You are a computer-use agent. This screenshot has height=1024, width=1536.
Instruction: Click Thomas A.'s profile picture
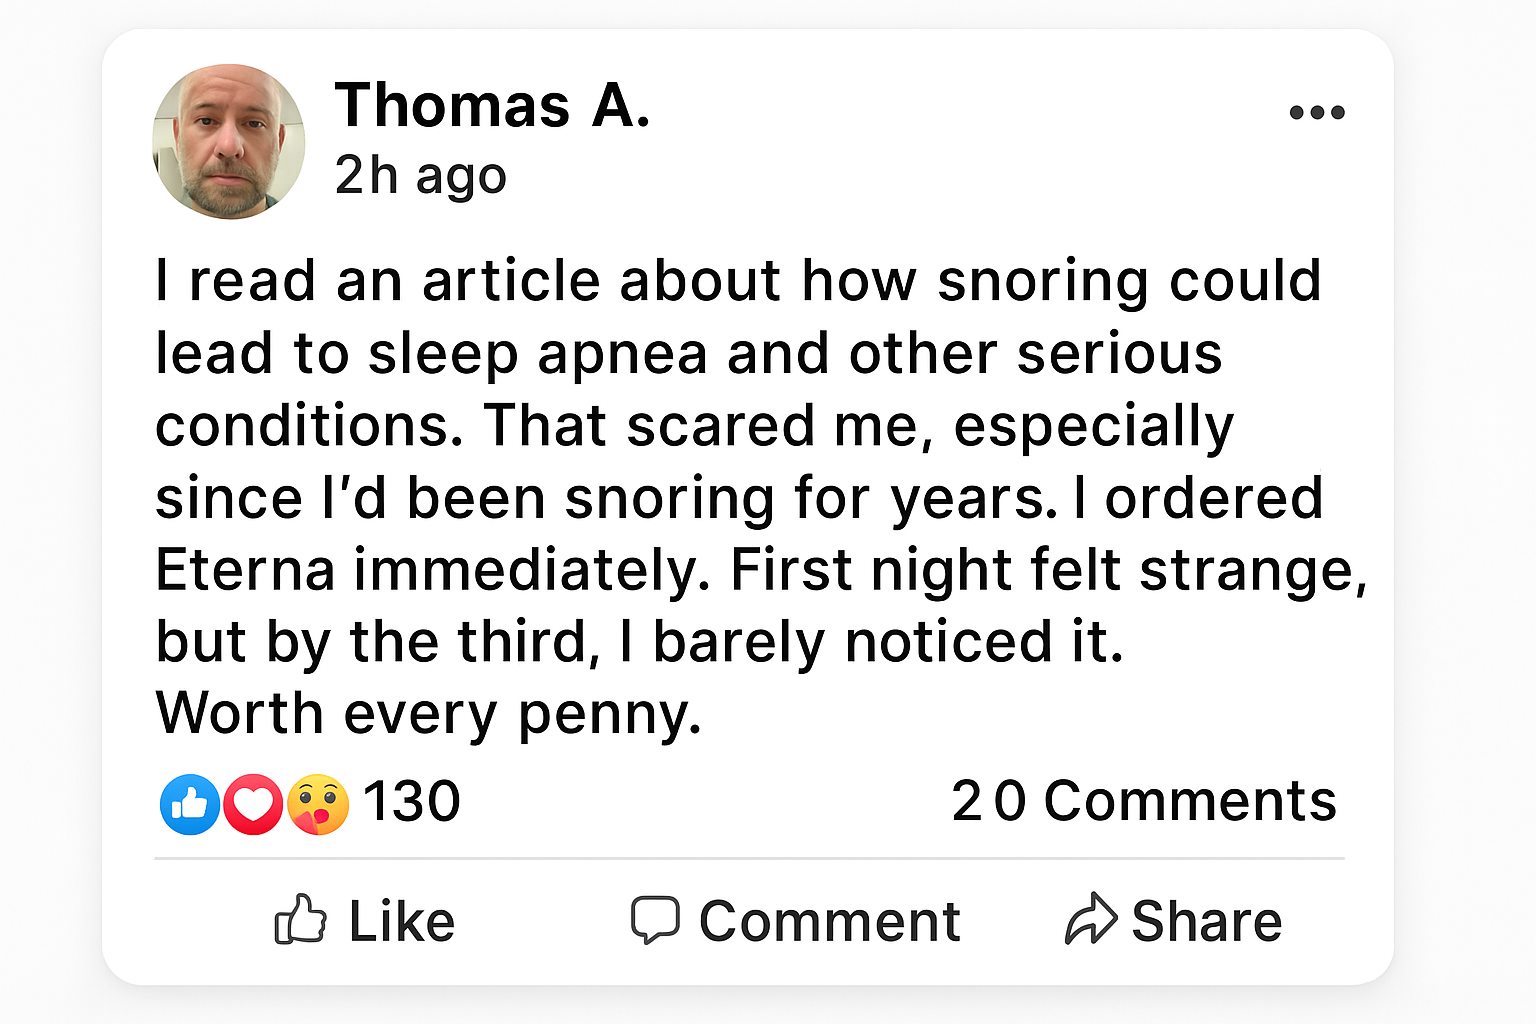coord(229,141)
